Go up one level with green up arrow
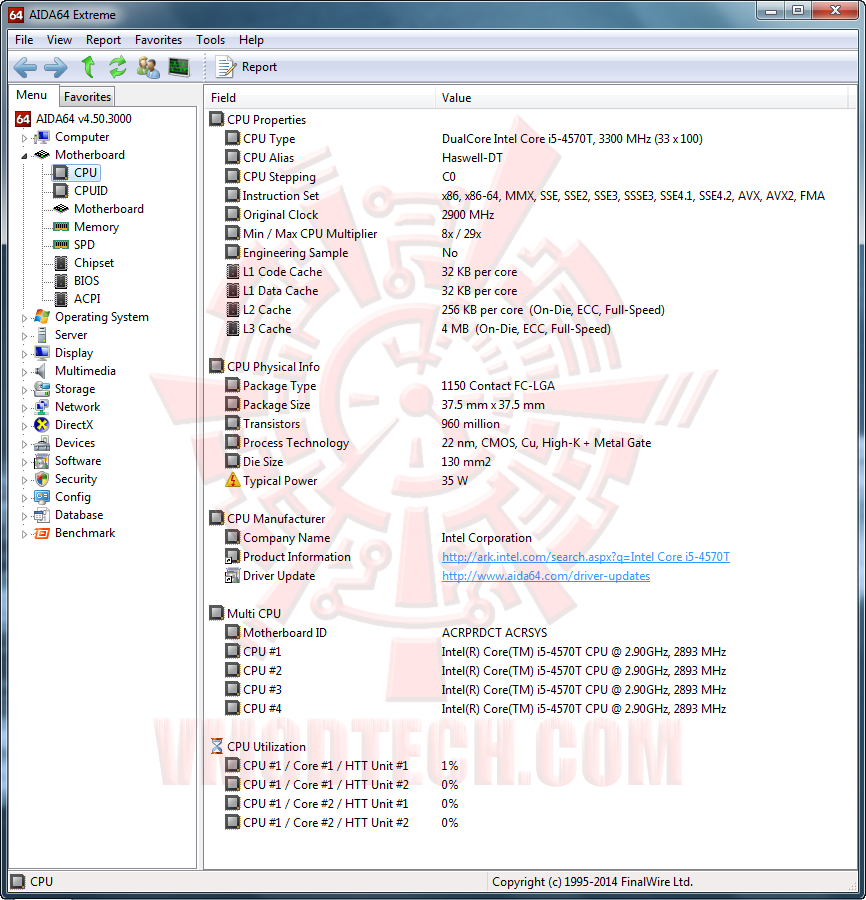Screen dimensions: 866x900 click(88, 67)
